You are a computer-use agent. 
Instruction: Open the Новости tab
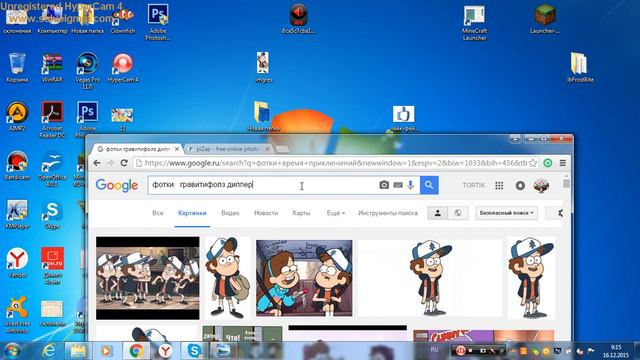click(266, 213)
